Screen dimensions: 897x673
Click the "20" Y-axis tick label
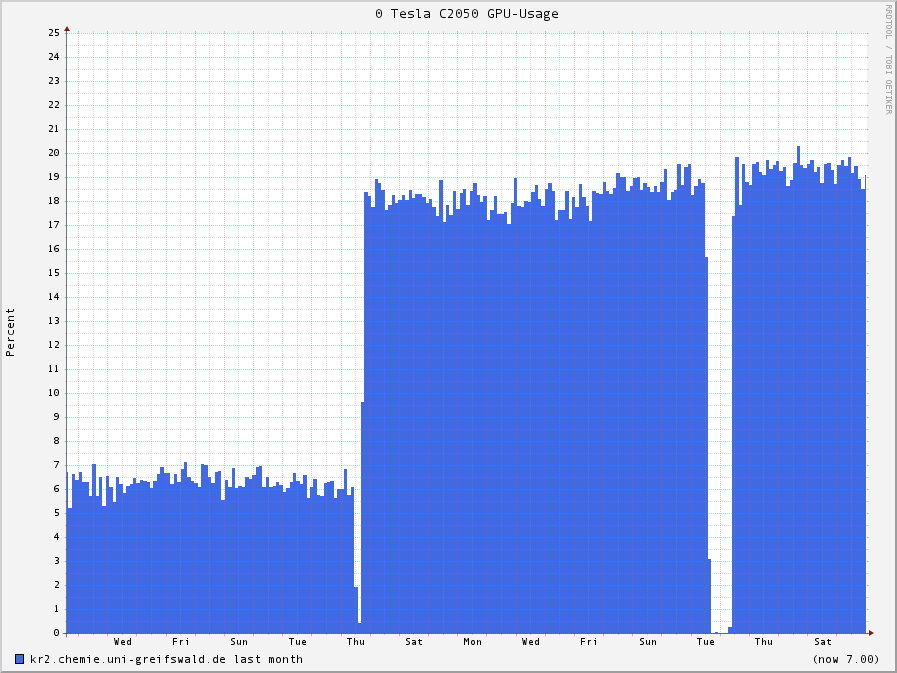(x=54, y=153)
